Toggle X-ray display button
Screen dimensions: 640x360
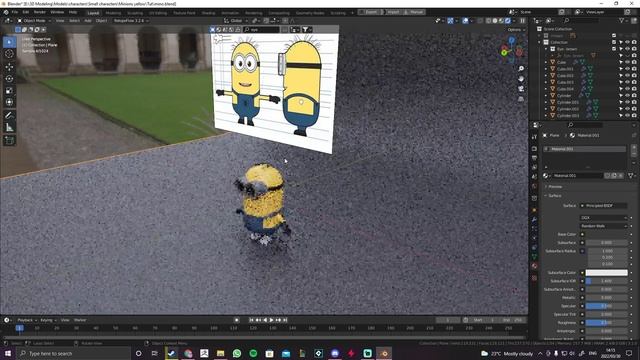(x=480, y=20)
